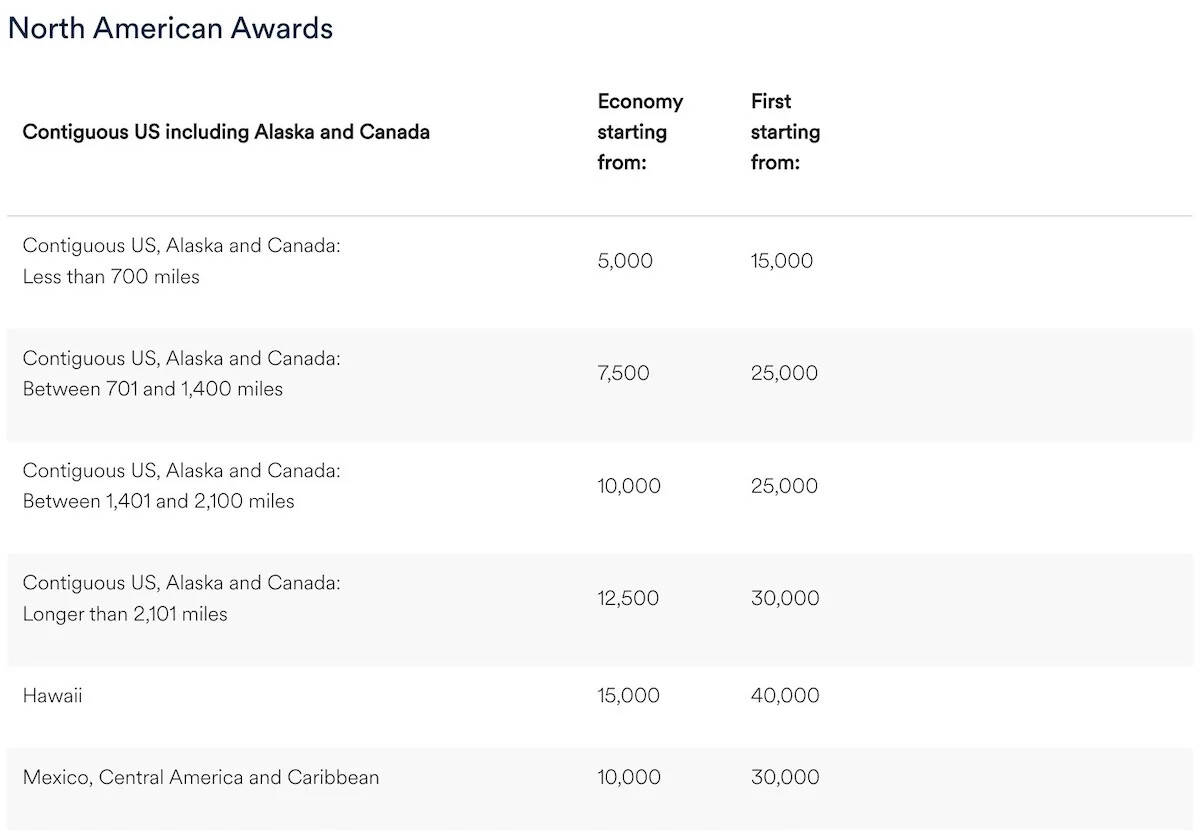Viewport: 1200px width, 838px height.
Task: Click the First starting from column header
Action: click(785, 131)
